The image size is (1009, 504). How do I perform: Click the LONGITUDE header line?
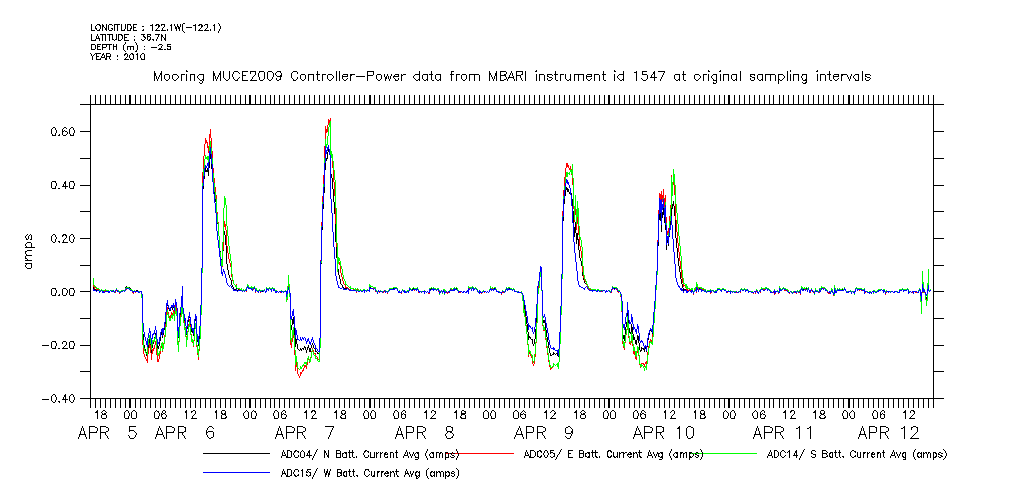(155, 27)
